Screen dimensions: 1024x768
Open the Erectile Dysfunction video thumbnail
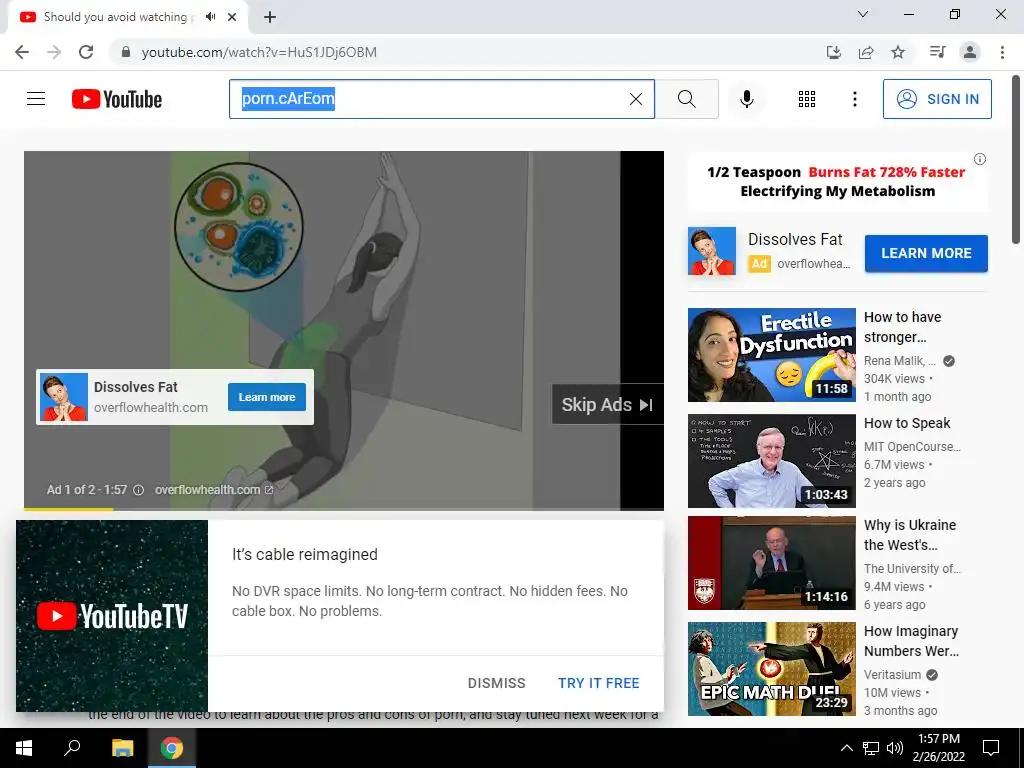click(x=771, y=355)
